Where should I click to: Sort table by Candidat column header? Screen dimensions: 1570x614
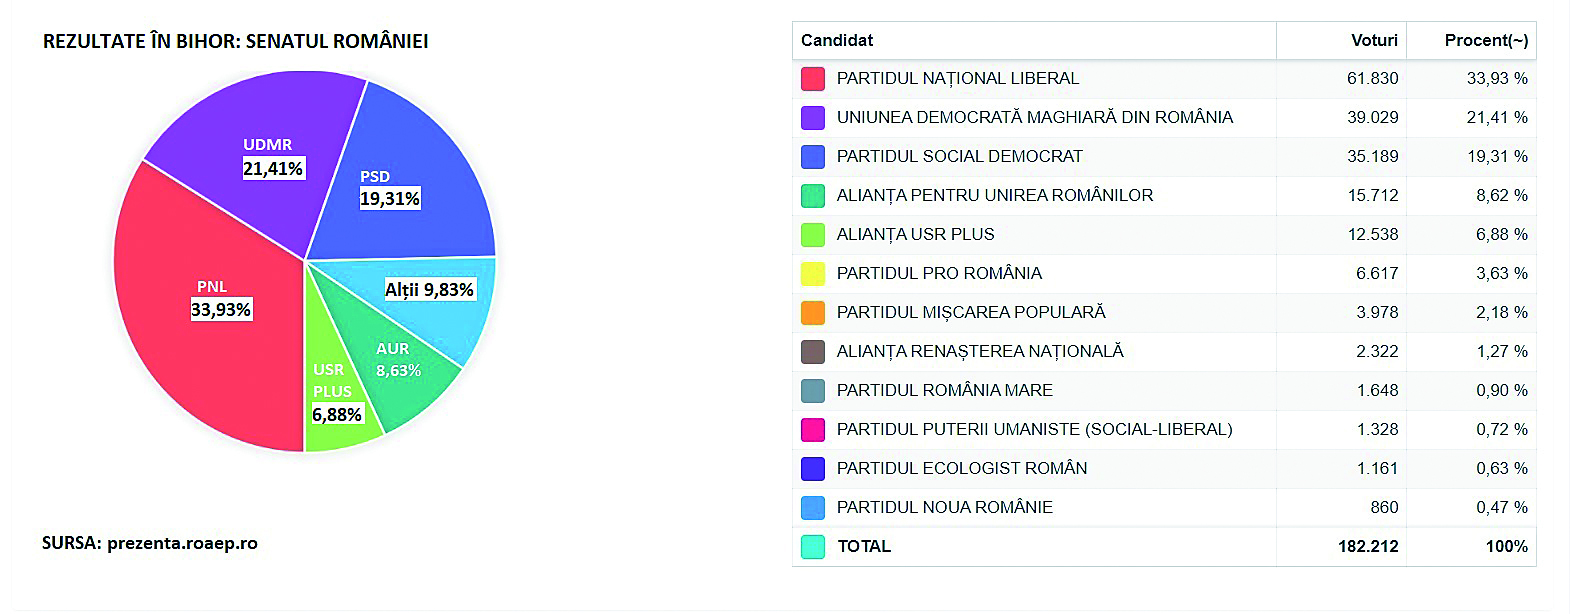(837, 41)
